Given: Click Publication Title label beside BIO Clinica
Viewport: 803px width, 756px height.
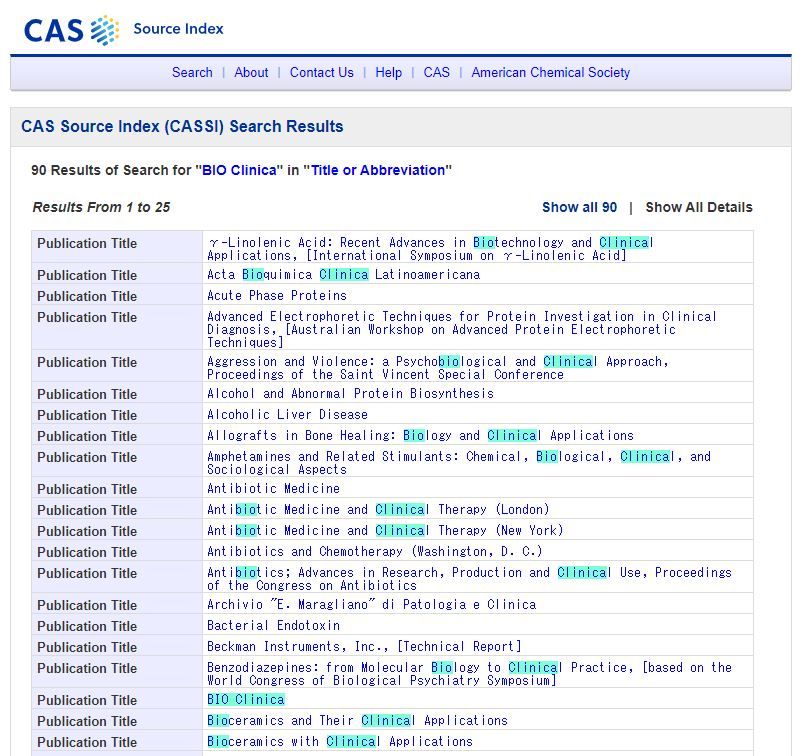Looking at the screenshot, I should [87, 700].
